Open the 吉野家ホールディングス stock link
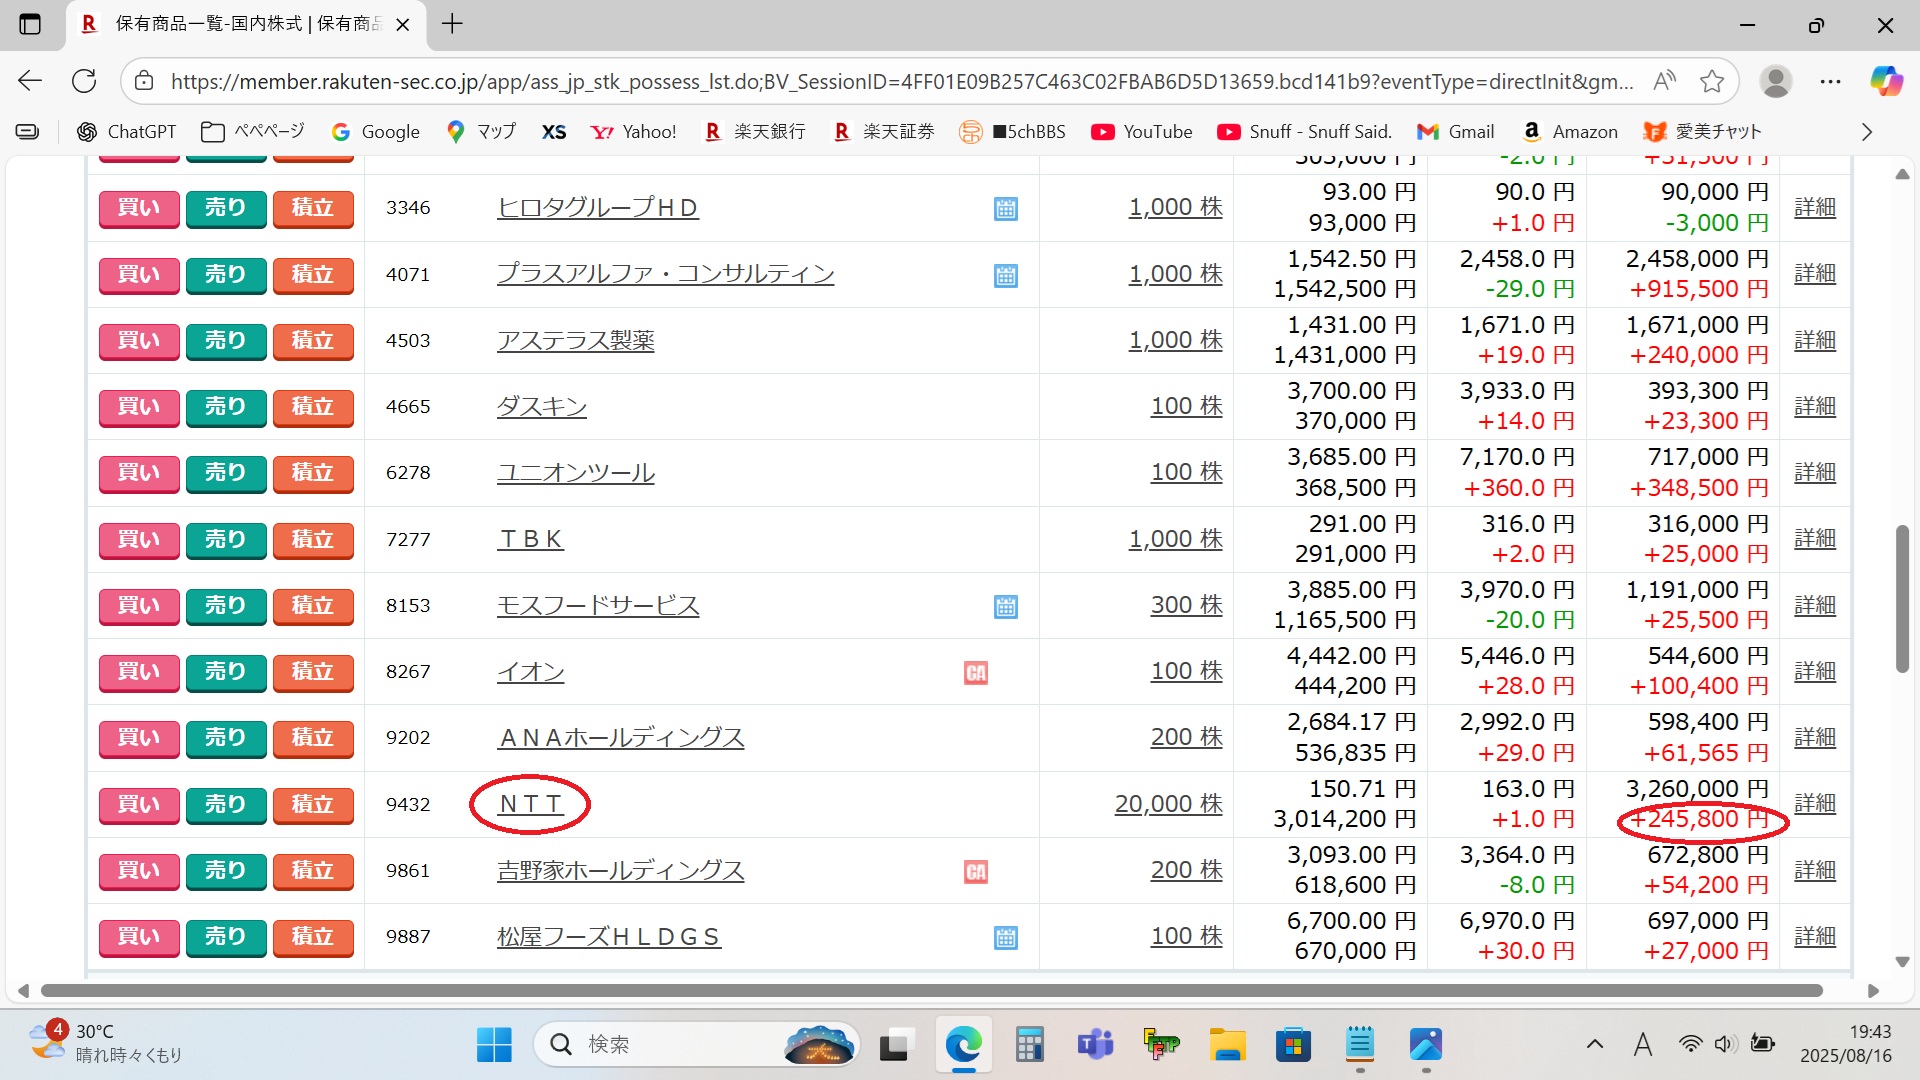Image resolution: width=1920 pixels, height=1080 pixels. click(x=621, y=871)
